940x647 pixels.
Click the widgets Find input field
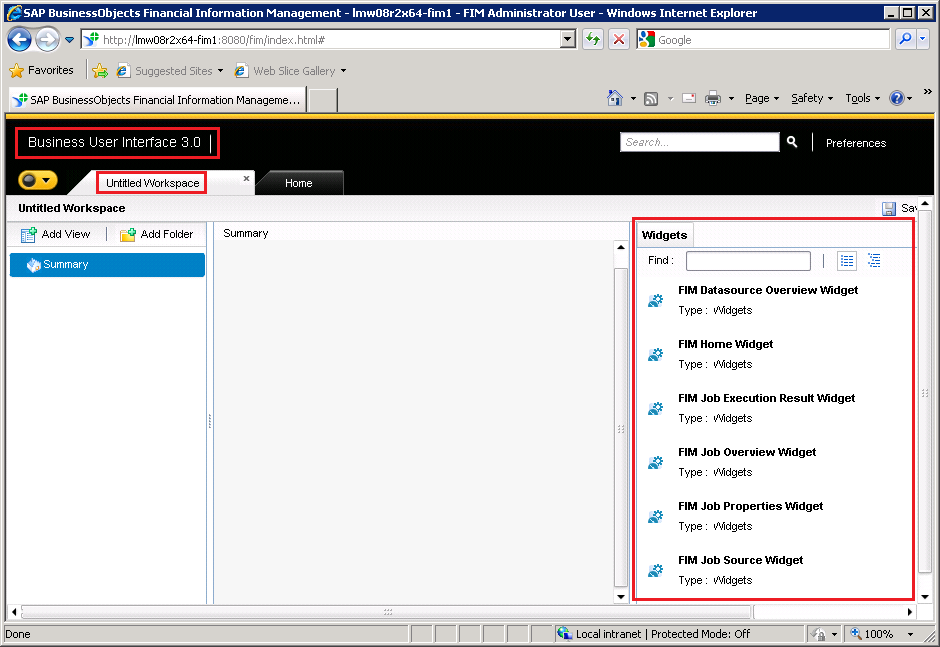pyautogui.click(x=748, y=261)
